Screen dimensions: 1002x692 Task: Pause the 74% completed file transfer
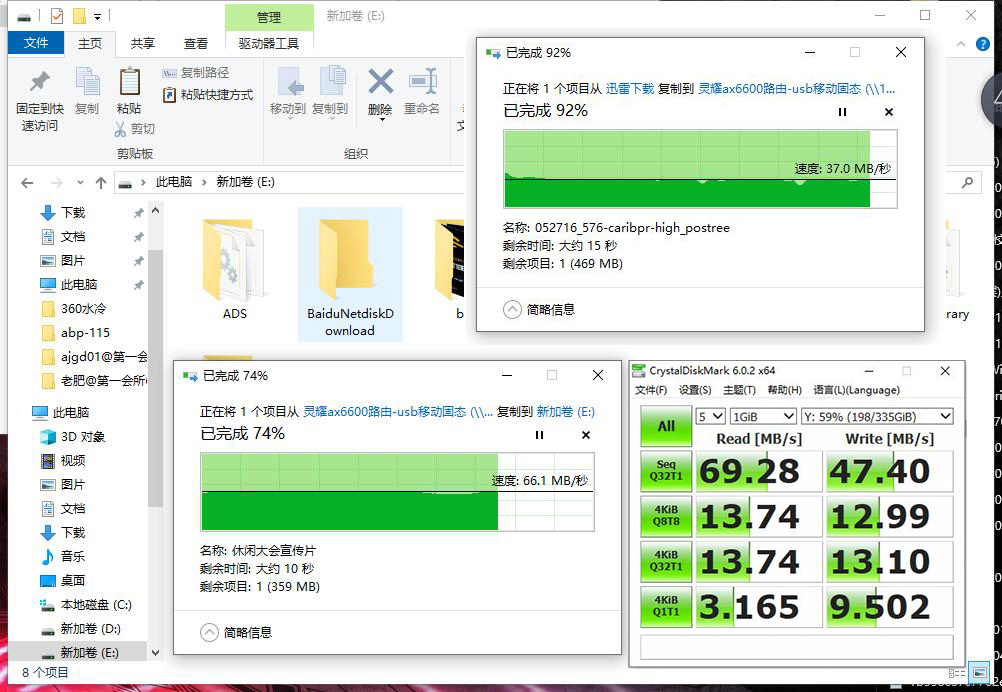point(539,435)
